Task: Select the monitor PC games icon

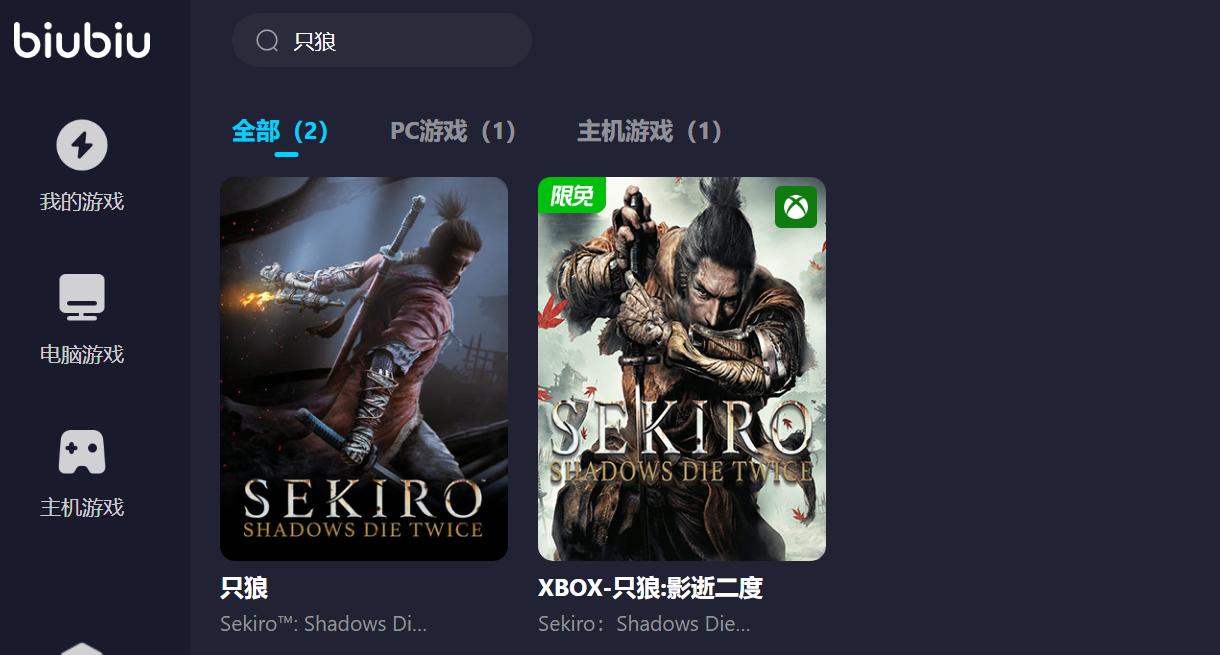Action: coord(82,297)
